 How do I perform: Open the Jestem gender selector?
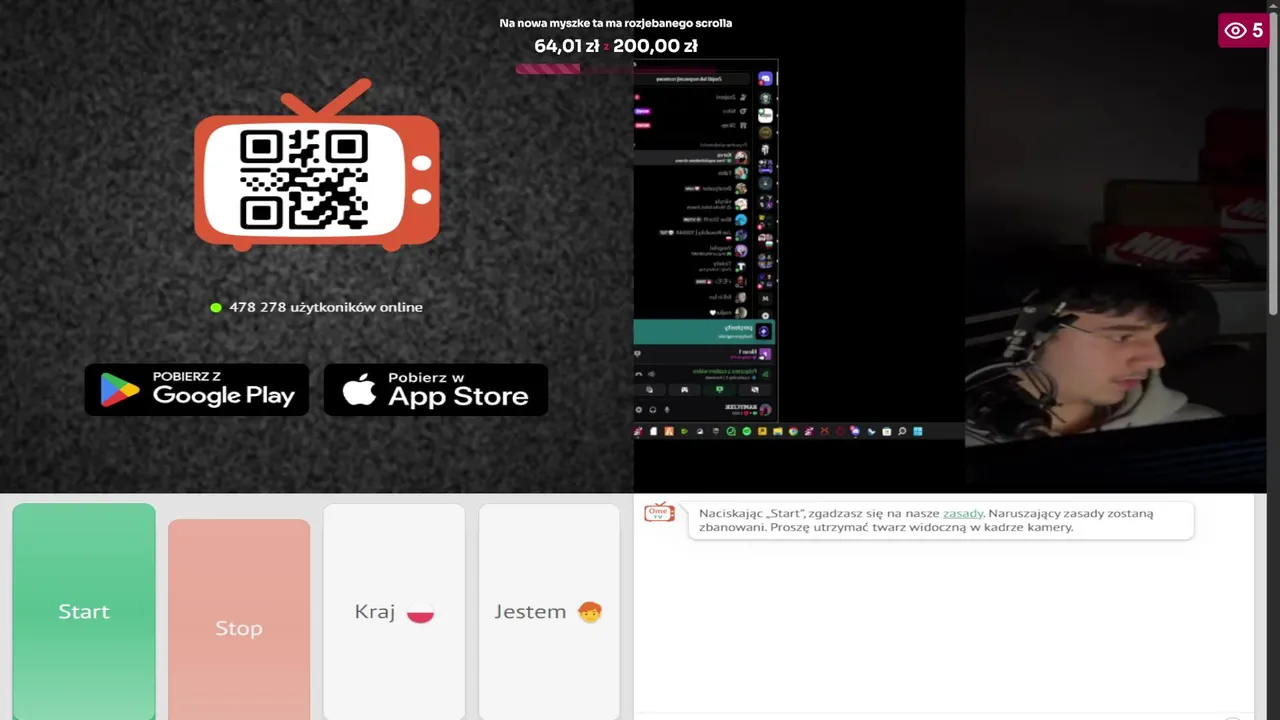click(x=549, y=611)
